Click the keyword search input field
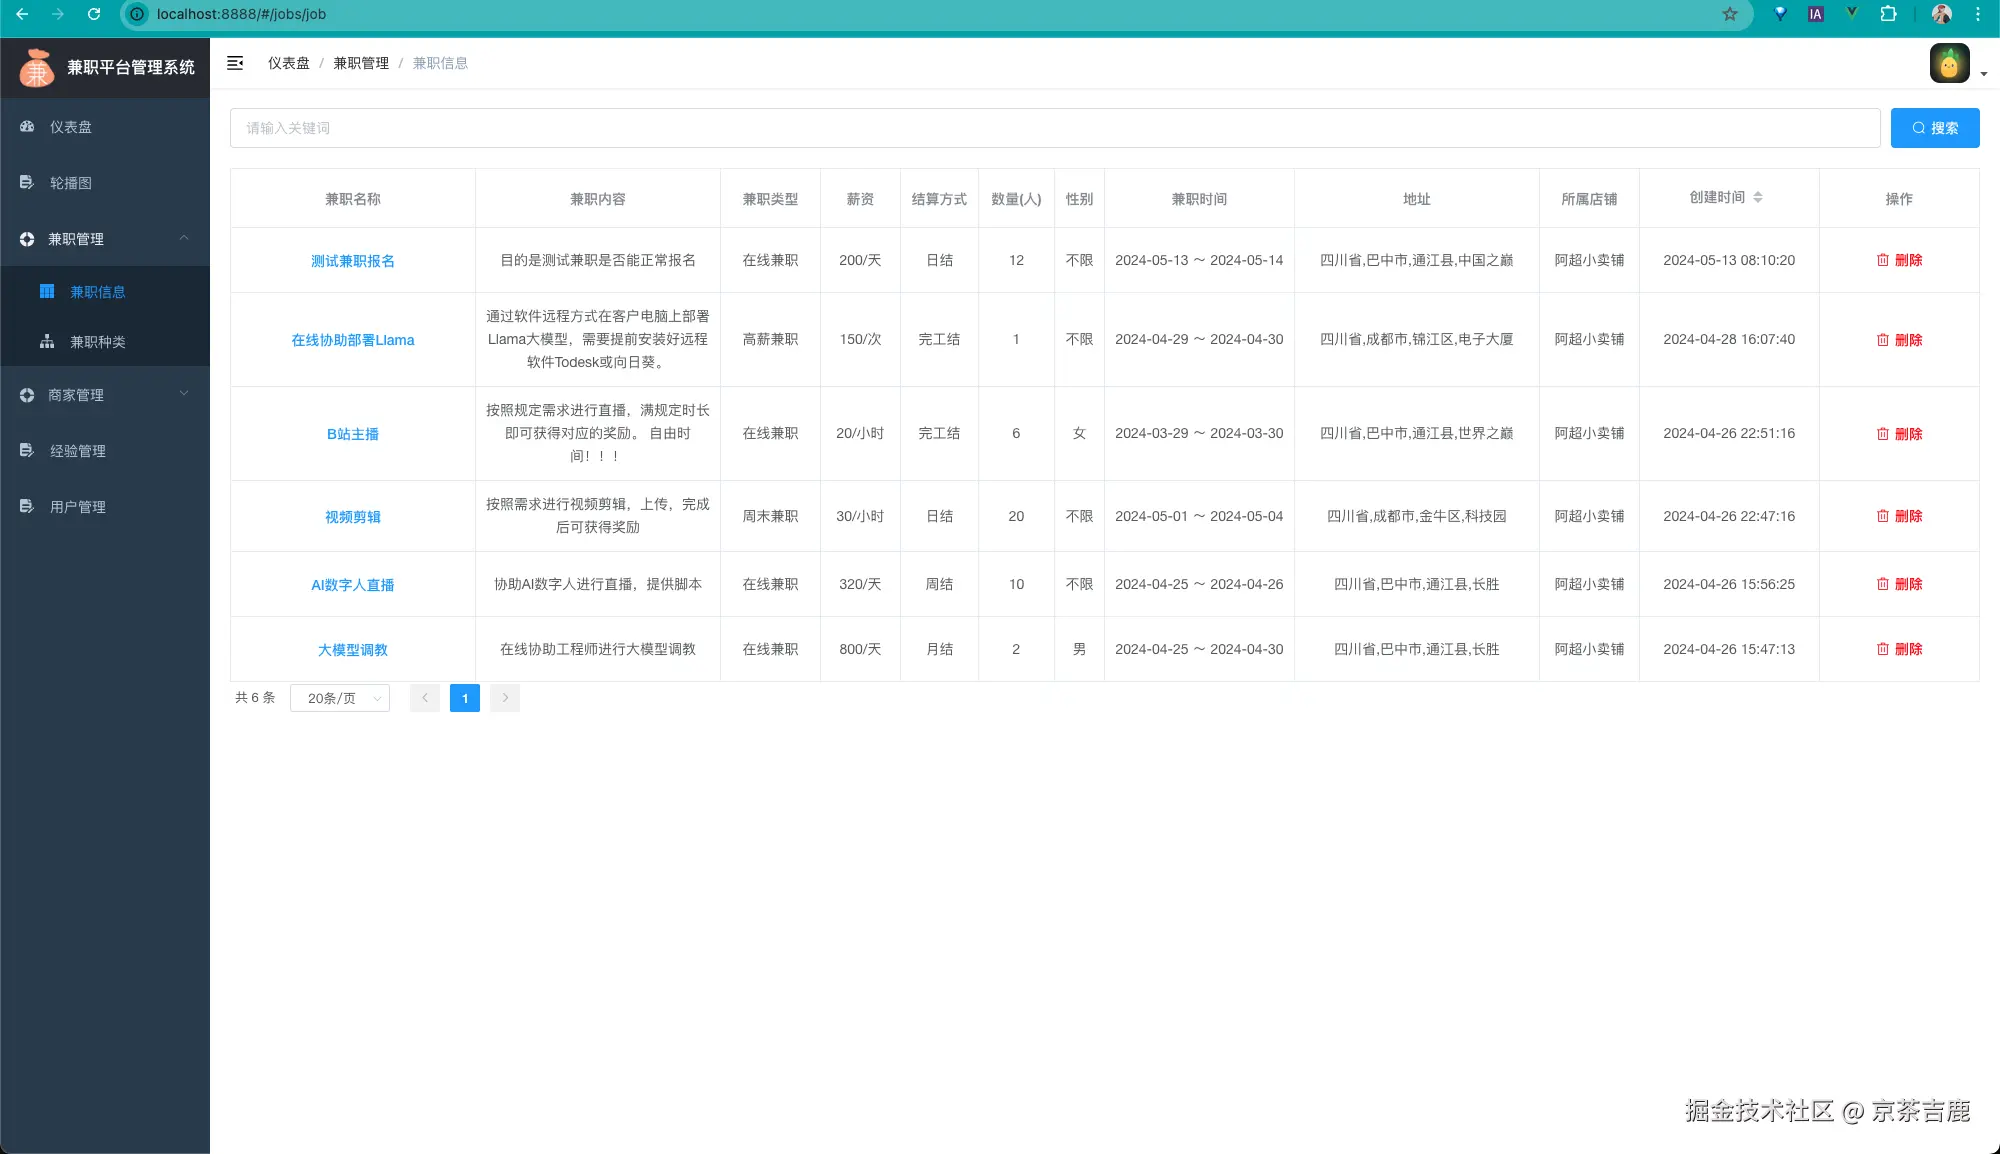Image resolution: width=2000 pixels, height=1154 pixels. (1055, 128)
